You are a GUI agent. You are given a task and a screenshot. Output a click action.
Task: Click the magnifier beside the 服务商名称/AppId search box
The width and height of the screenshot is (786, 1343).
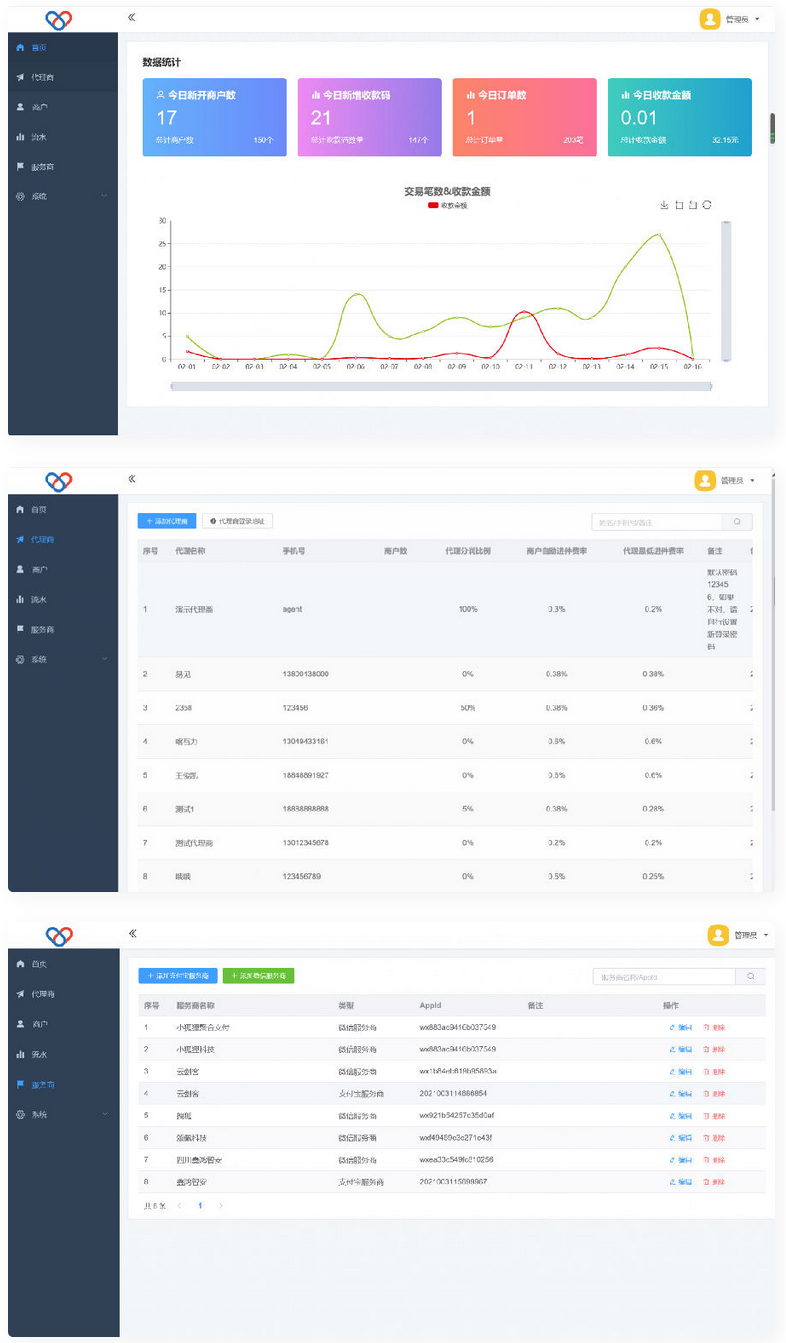tap(750, 976)
